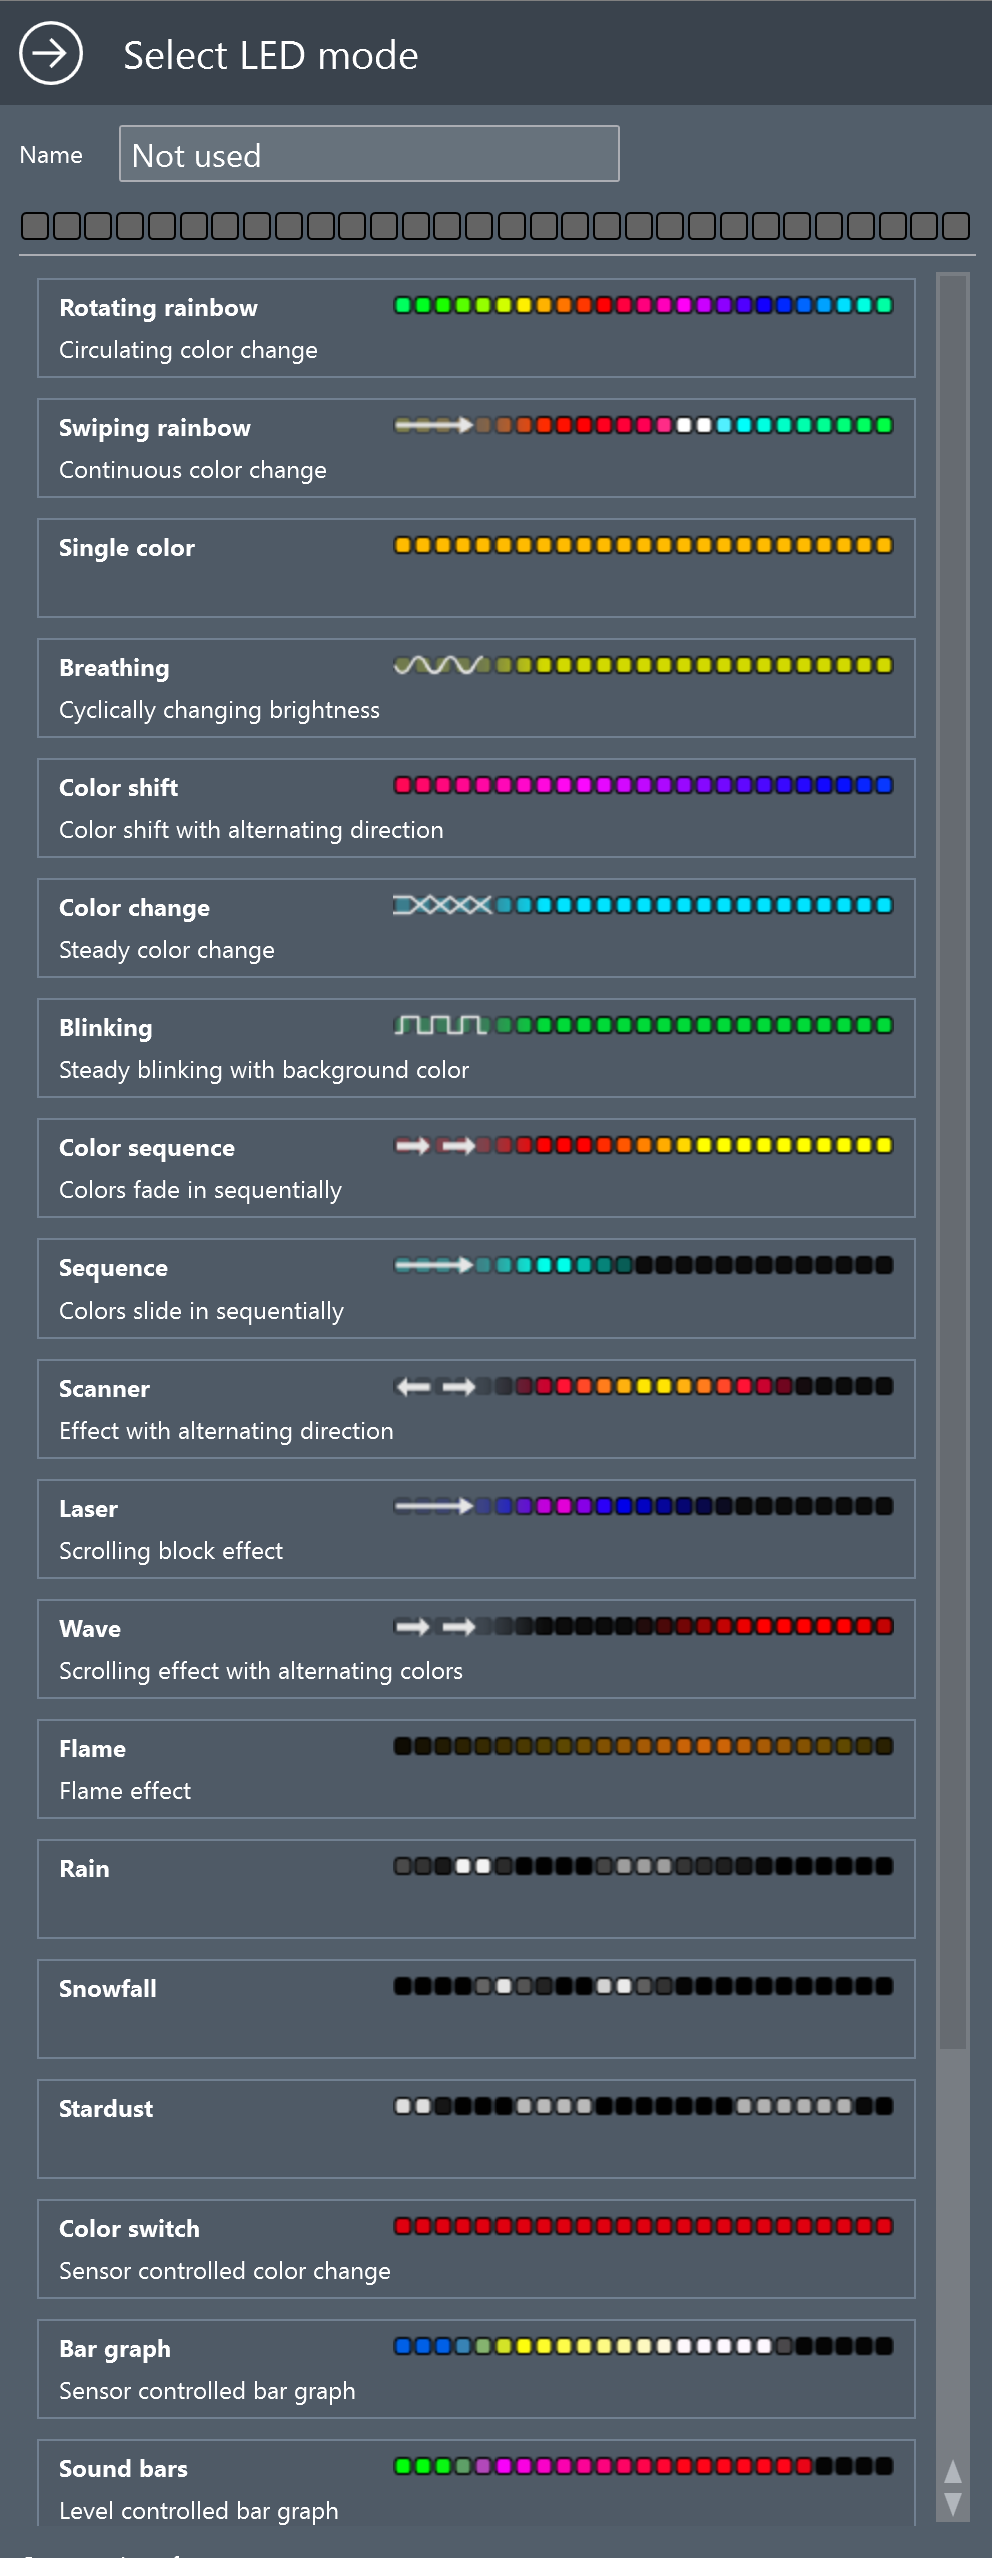This screenshot has height=2558, width=992.
Task: Click the scroll down arrow on scrollbar
Action: pyautogui.click(x=953, y=2504)
